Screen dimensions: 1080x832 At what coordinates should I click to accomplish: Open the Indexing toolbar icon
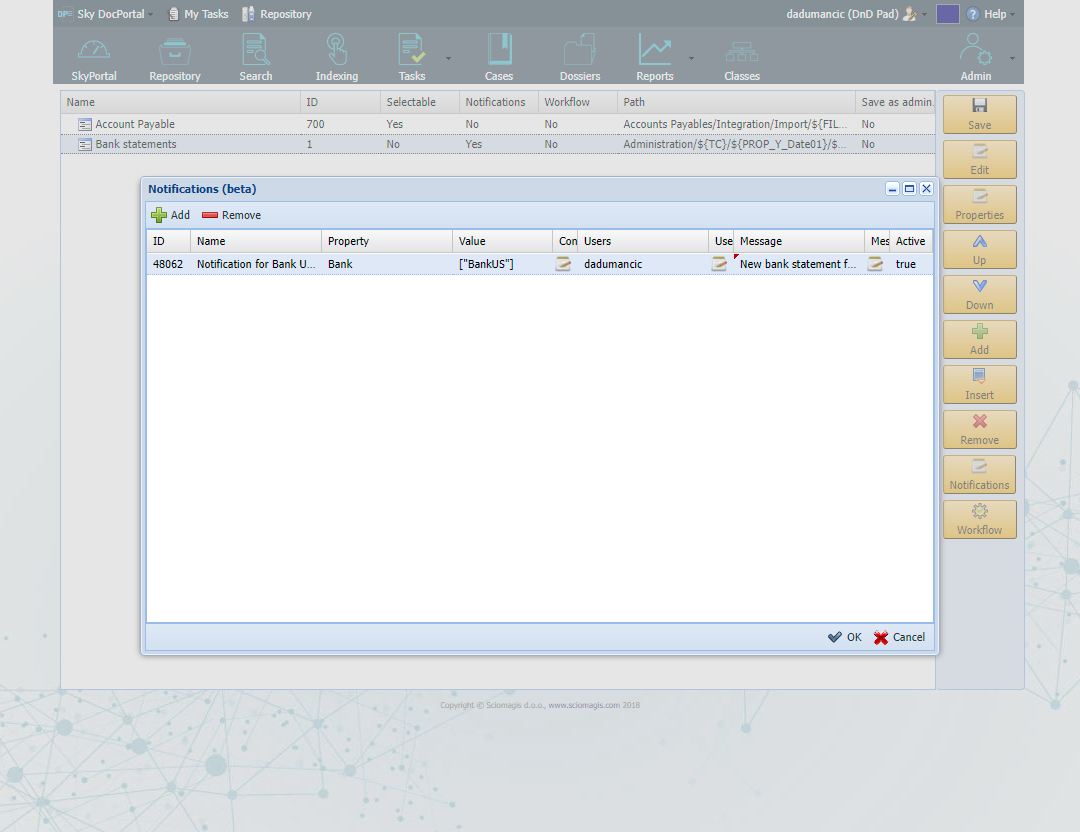click(x=337, y=56)
